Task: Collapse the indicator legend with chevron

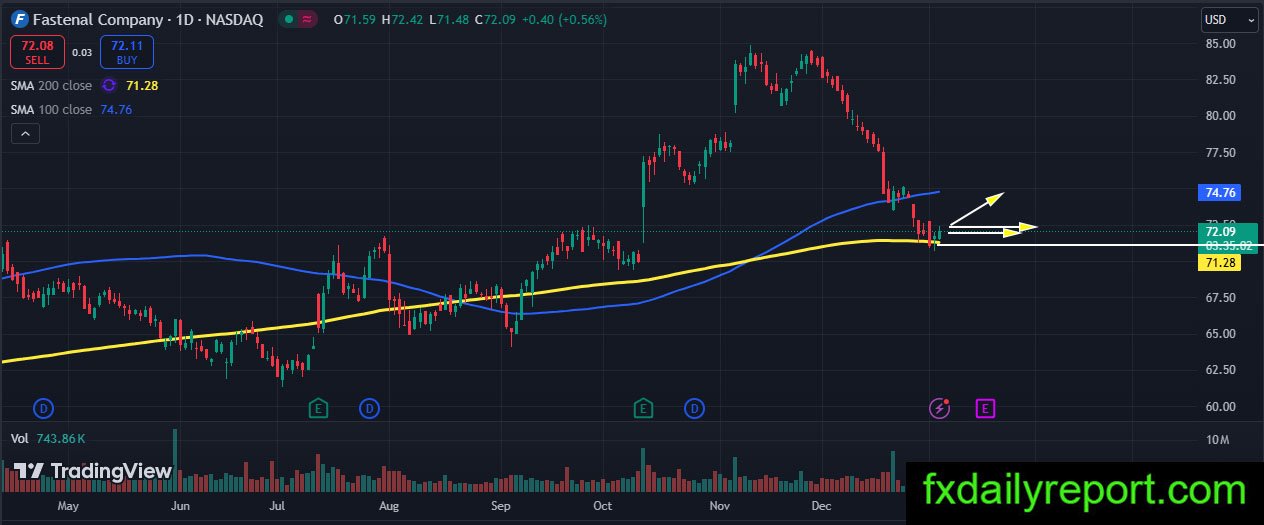Action: 25,133
